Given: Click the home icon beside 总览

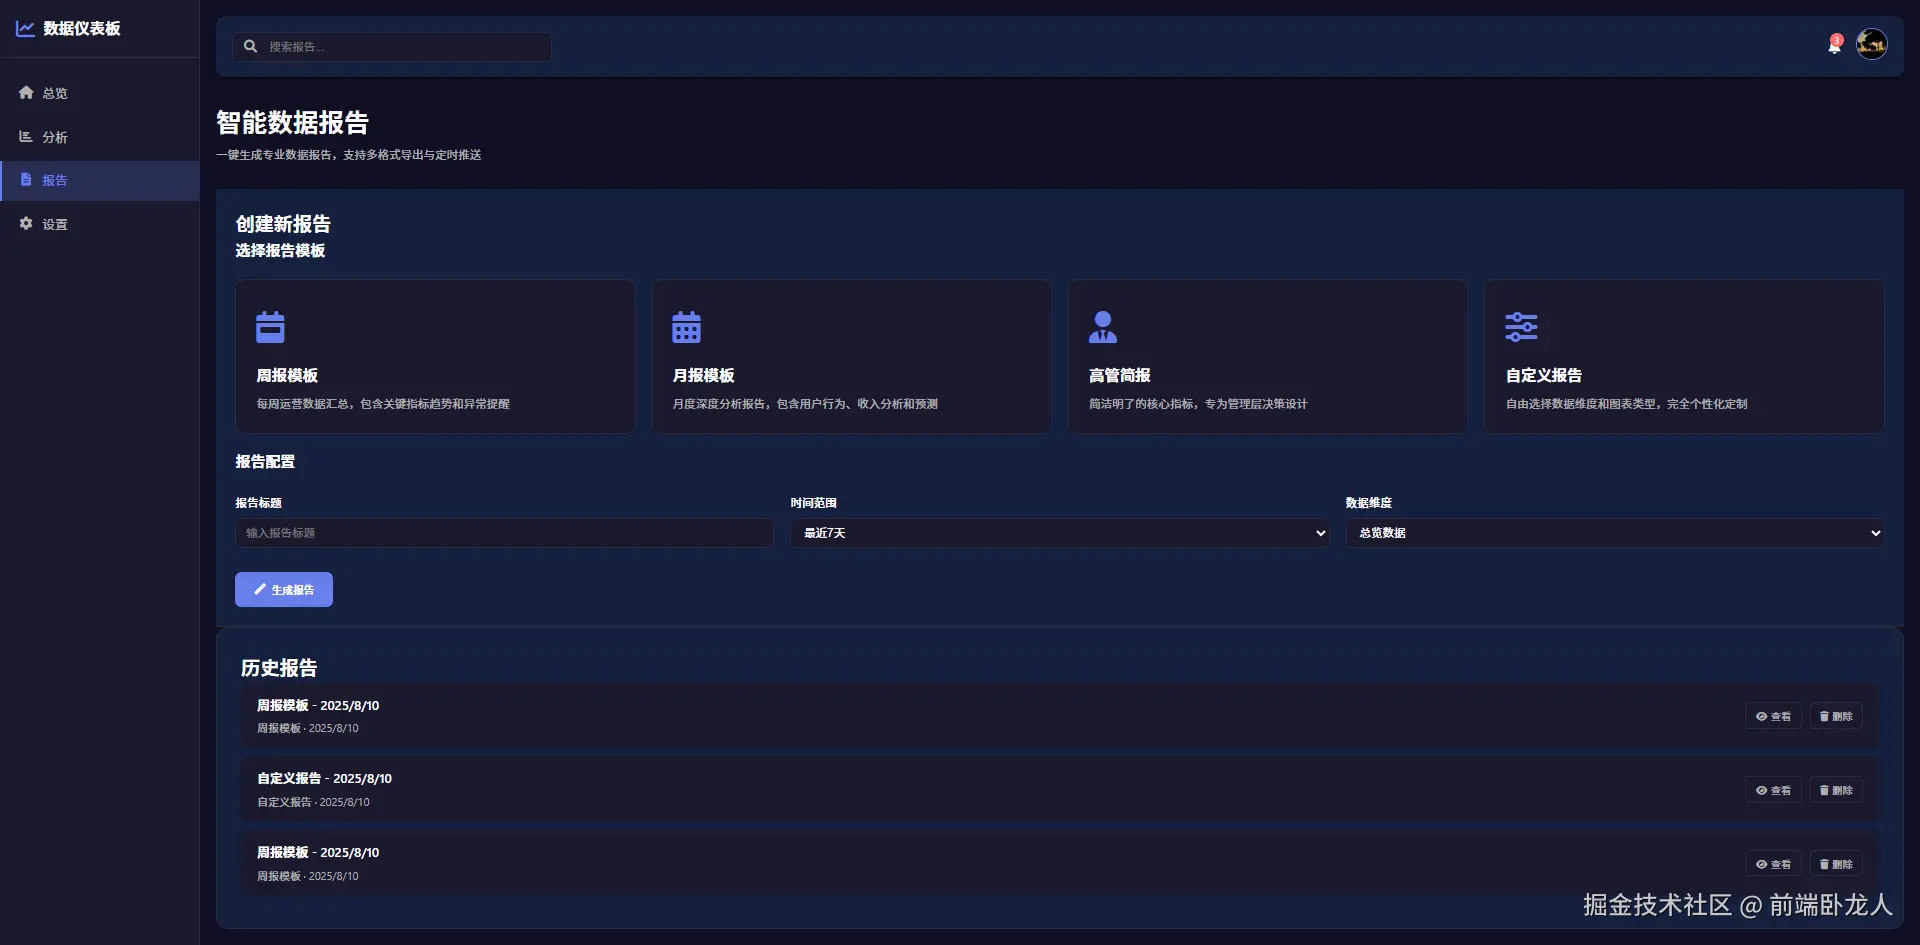Looking at the screenshot, I should tap(26, 92).
